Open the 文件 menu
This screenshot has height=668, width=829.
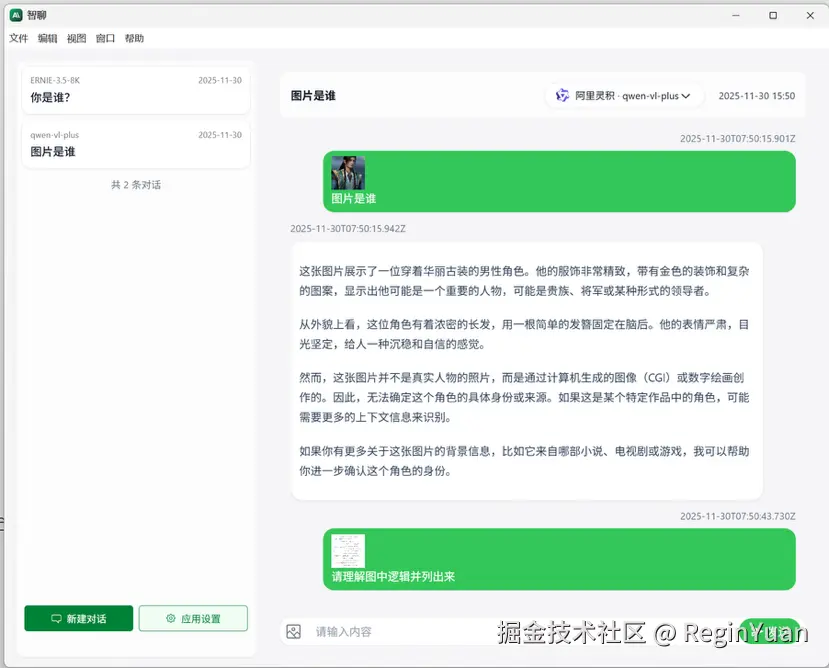(x=18, y=38)
